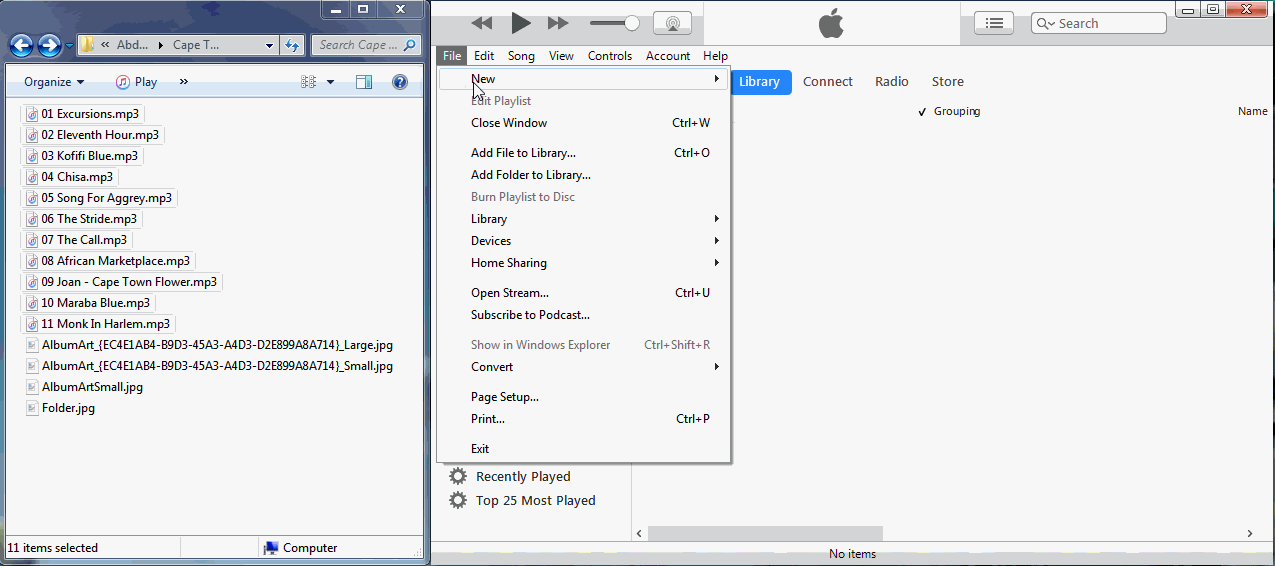Image resolution: width=1275 pixels, height=566 pixels.
Task: Change view icon in Explorer toolbar
Action: [x=309, y=82]
